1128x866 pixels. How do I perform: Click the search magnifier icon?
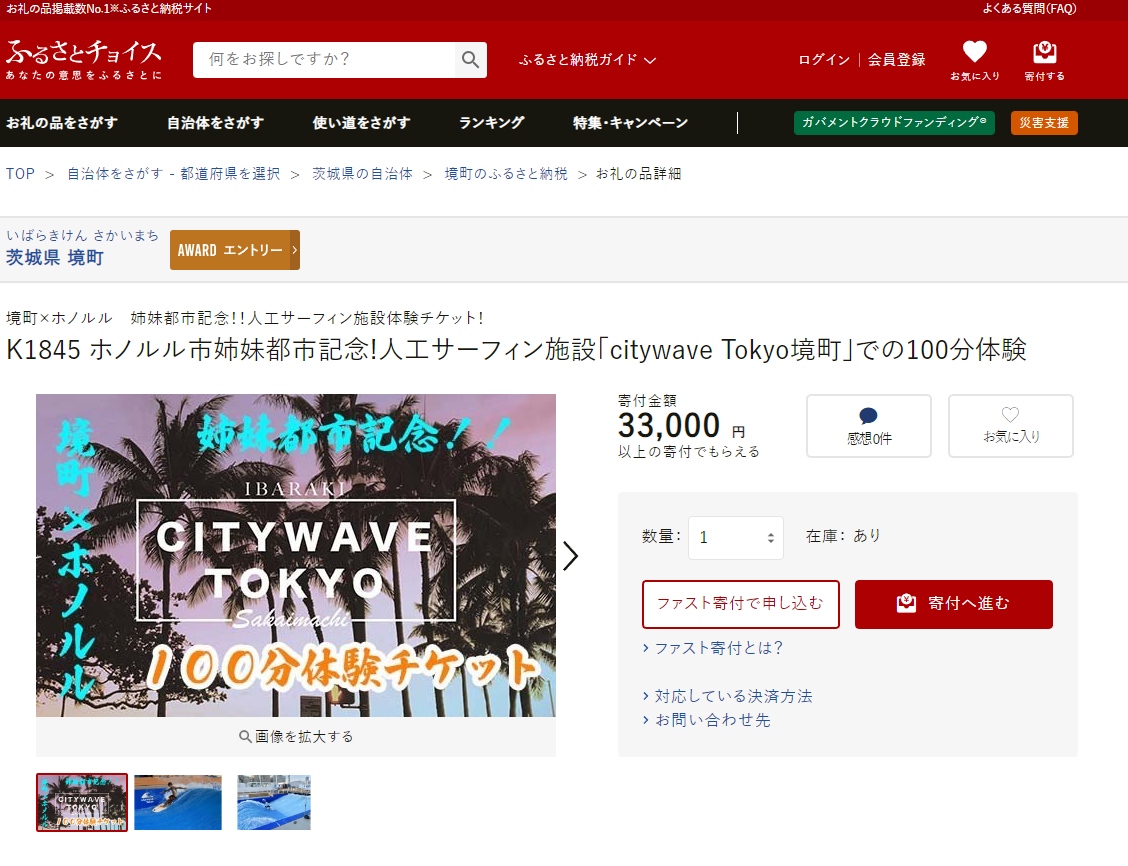click(470, 60)
